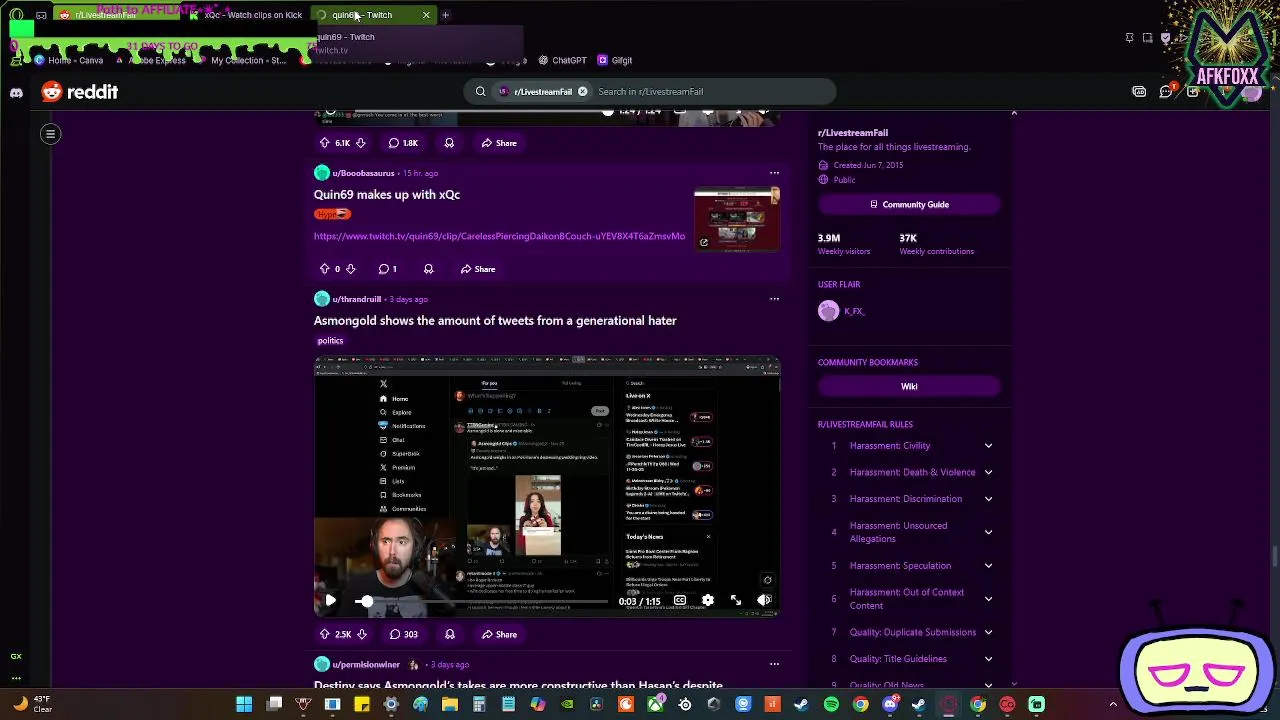This screenshot has height=720, width=1280.
Task: Focus the Search in r/LivestreamFail field
Action: [712, 91]
